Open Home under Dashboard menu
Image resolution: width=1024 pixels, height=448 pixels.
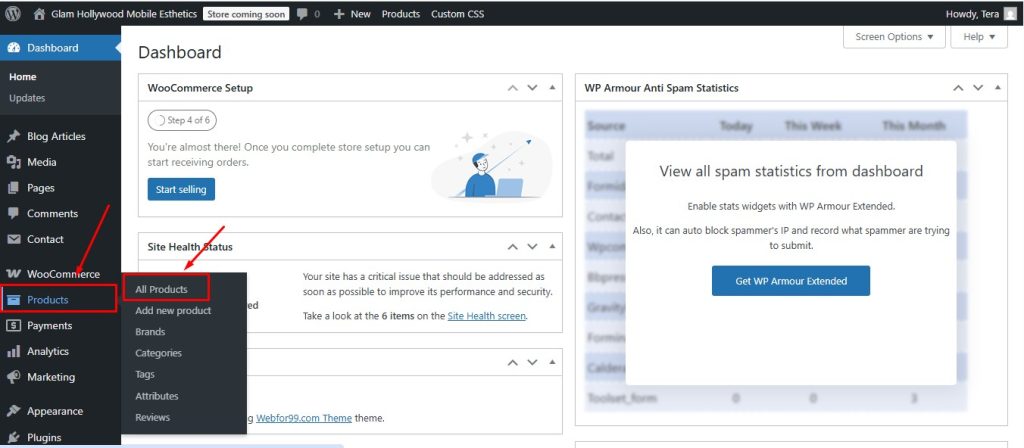tap(23, 76)
